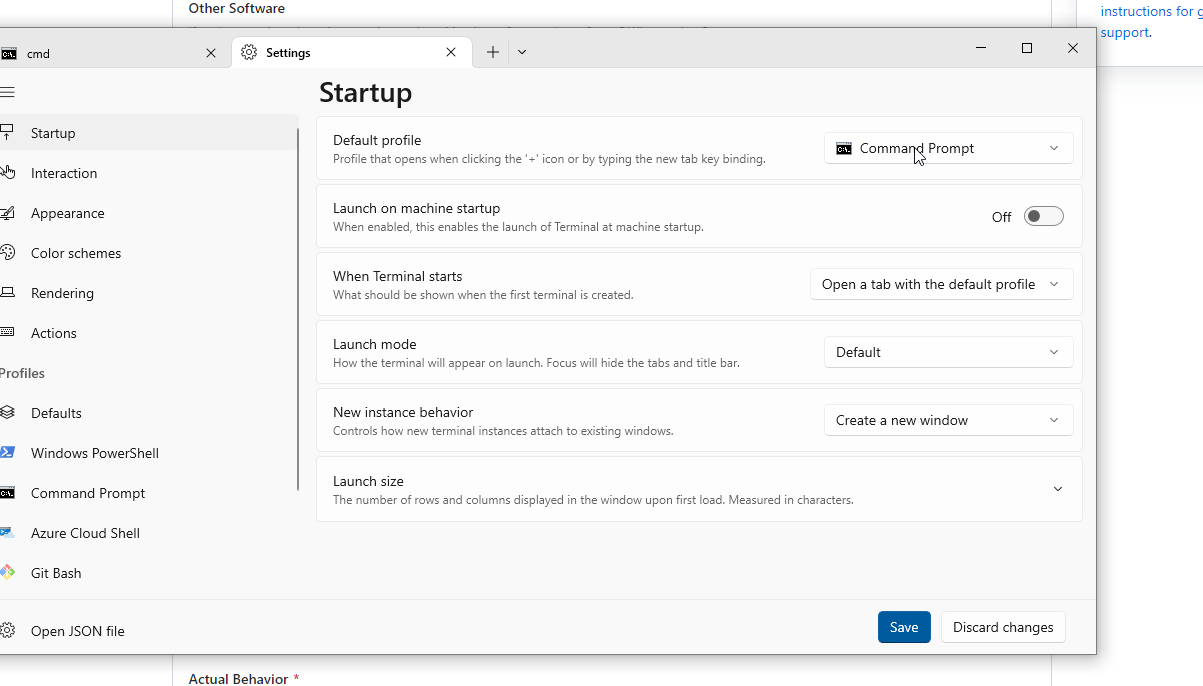Image resolution: width=1203 pixels, height=686 pixels.
Task: Open a new tab with plus button
Action: click(x=493, y=52)
